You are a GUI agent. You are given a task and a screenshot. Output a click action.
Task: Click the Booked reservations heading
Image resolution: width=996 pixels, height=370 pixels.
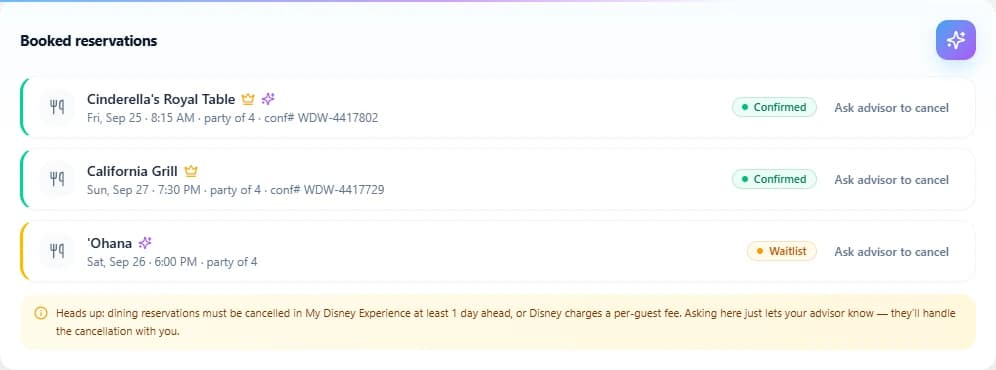coord(88,41)
